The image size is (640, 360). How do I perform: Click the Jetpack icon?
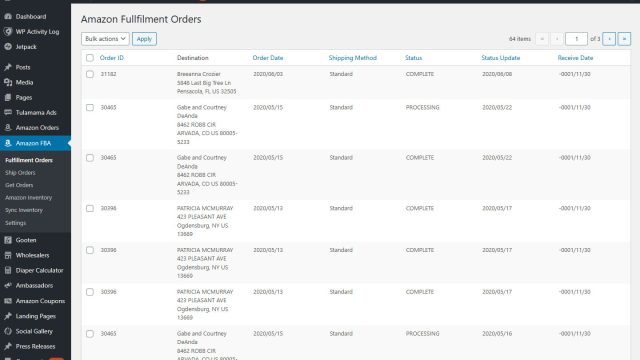pos(8,47)
